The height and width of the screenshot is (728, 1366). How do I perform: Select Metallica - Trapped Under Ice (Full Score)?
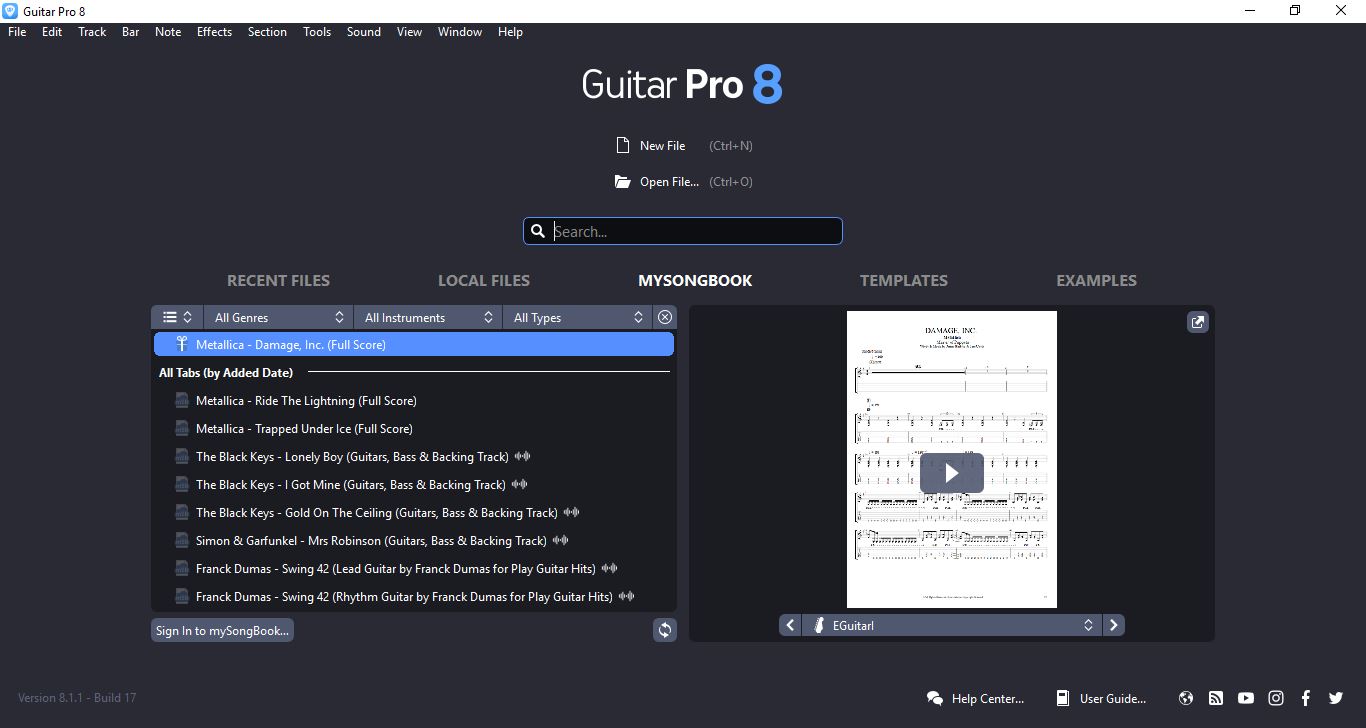(414, 428)
